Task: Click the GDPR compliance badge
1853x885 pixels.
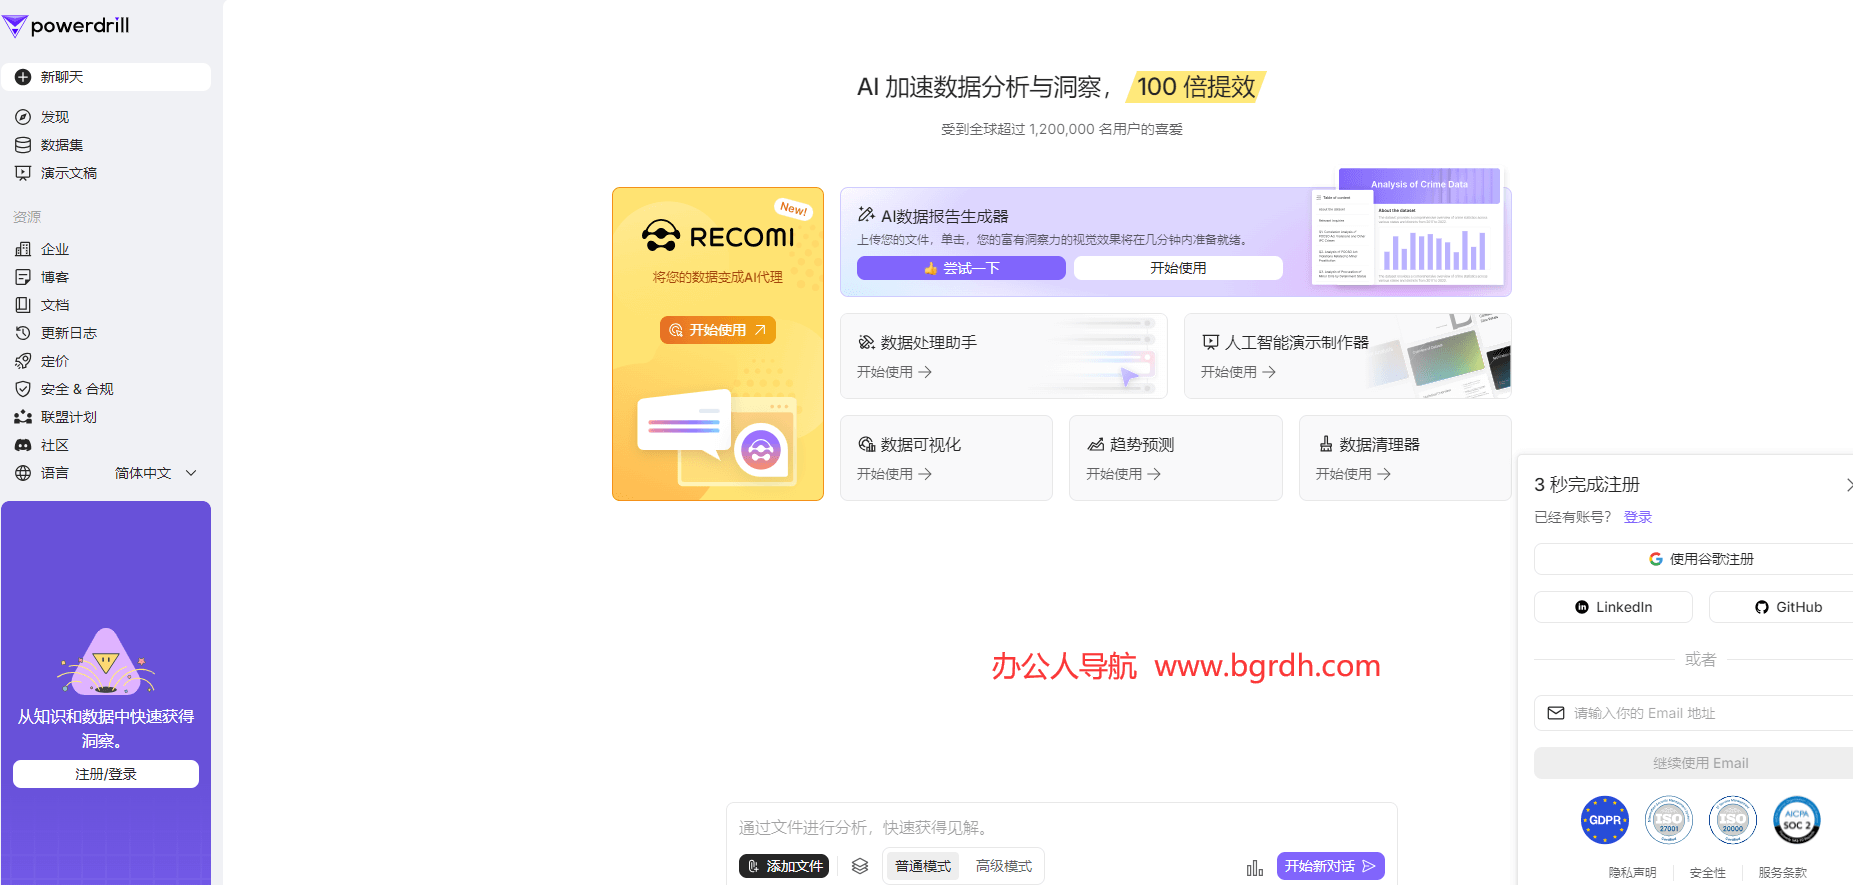Action: coord(1604,820)
